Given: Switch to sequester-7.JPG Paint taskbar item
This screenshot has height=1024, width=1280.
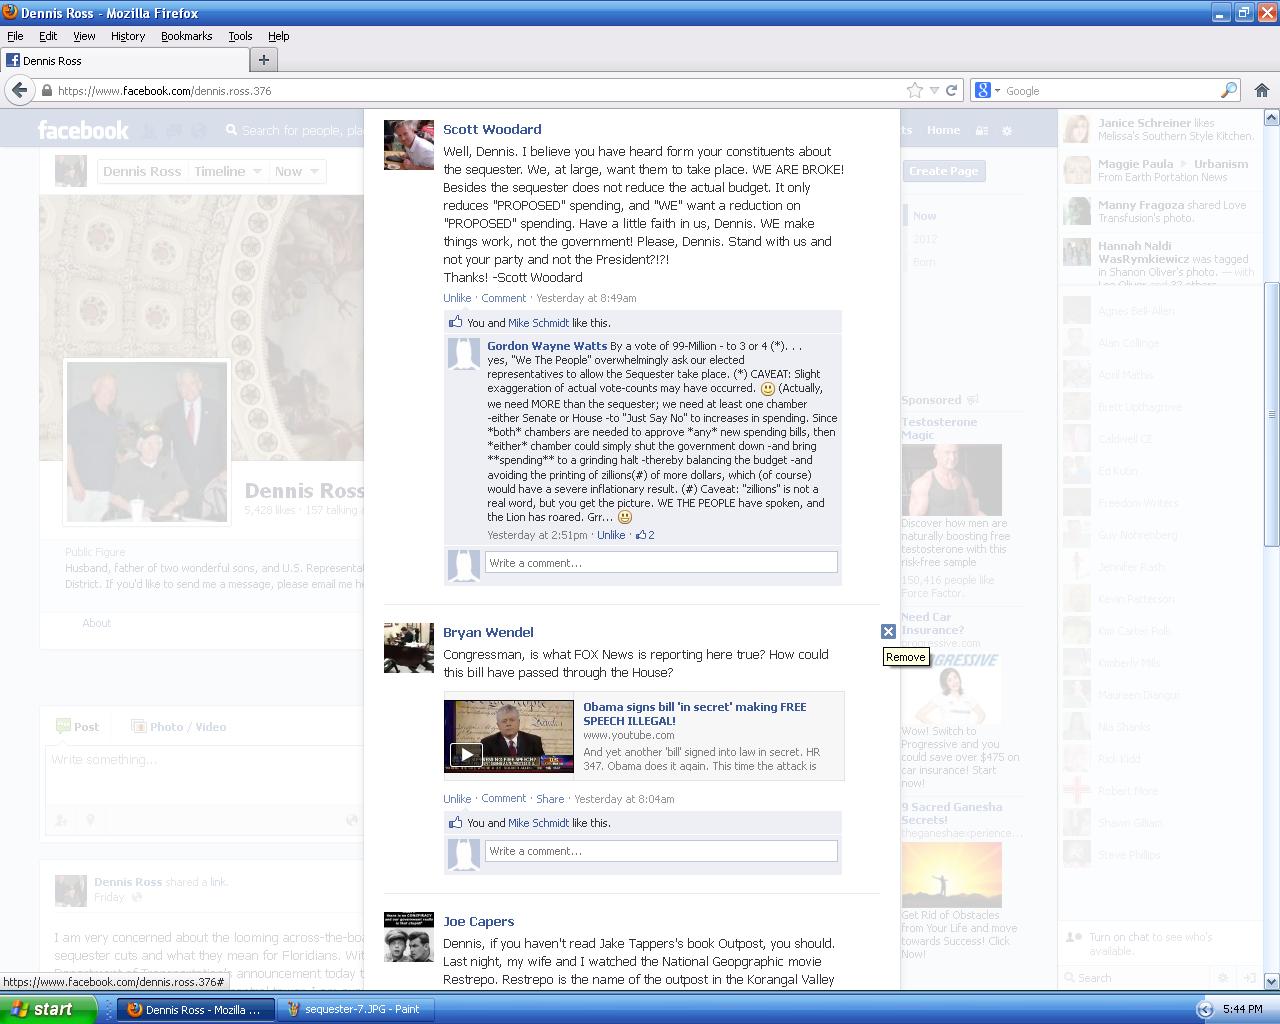Looking at the screenshot, I should point(353,1009).
